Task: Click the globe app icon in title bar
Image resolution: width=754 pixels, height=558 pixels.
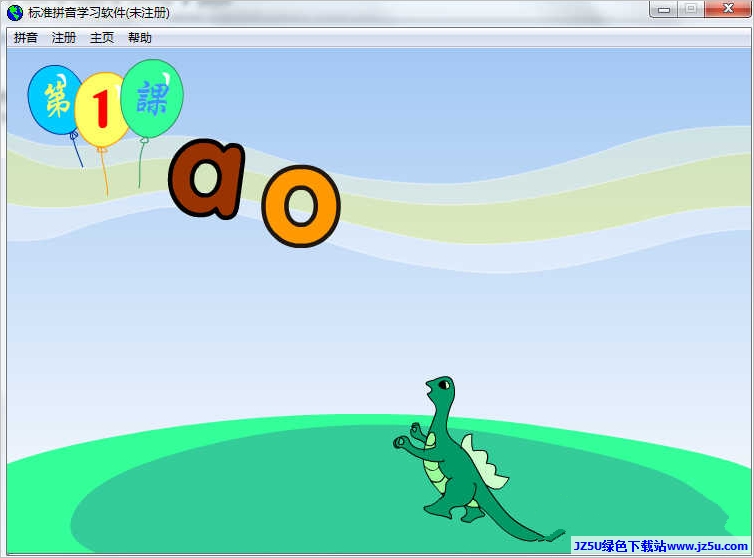Action: (x=15, y=13)
